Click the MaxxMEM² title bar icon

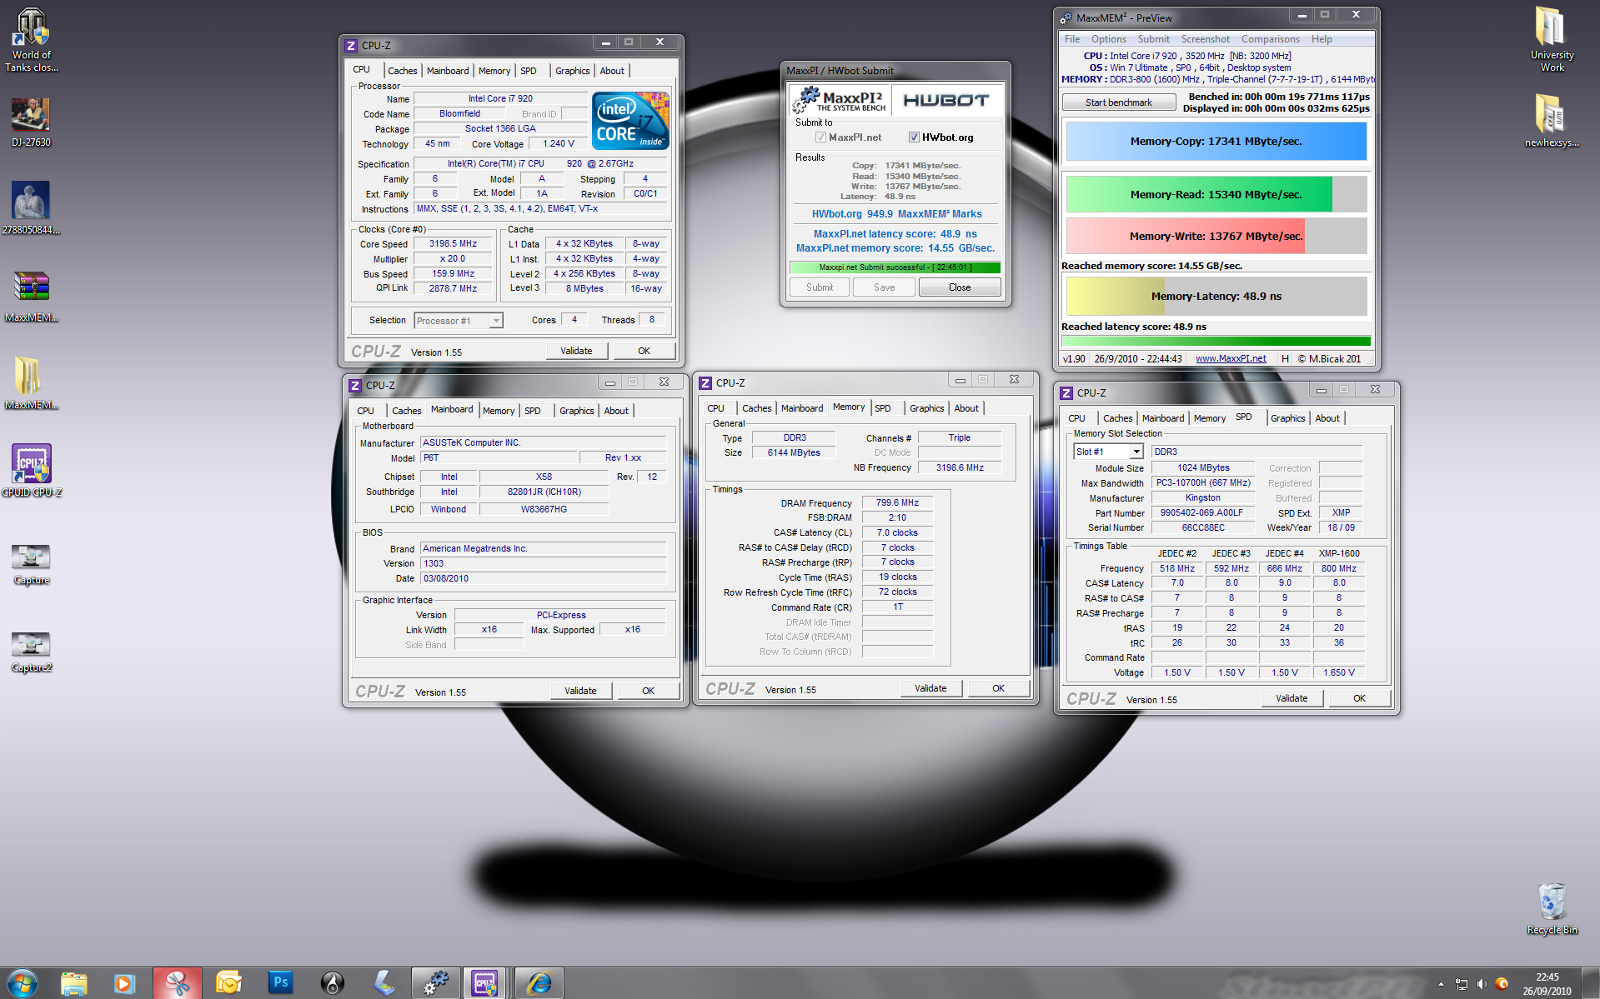tap(1066, 18)
